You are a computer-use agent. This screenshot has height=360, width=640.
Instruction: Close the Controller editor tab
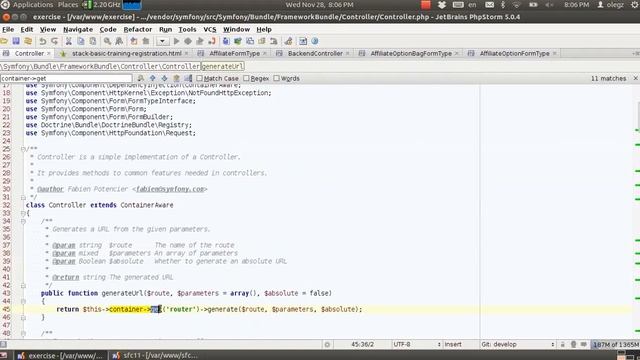[x=49, y=53]
